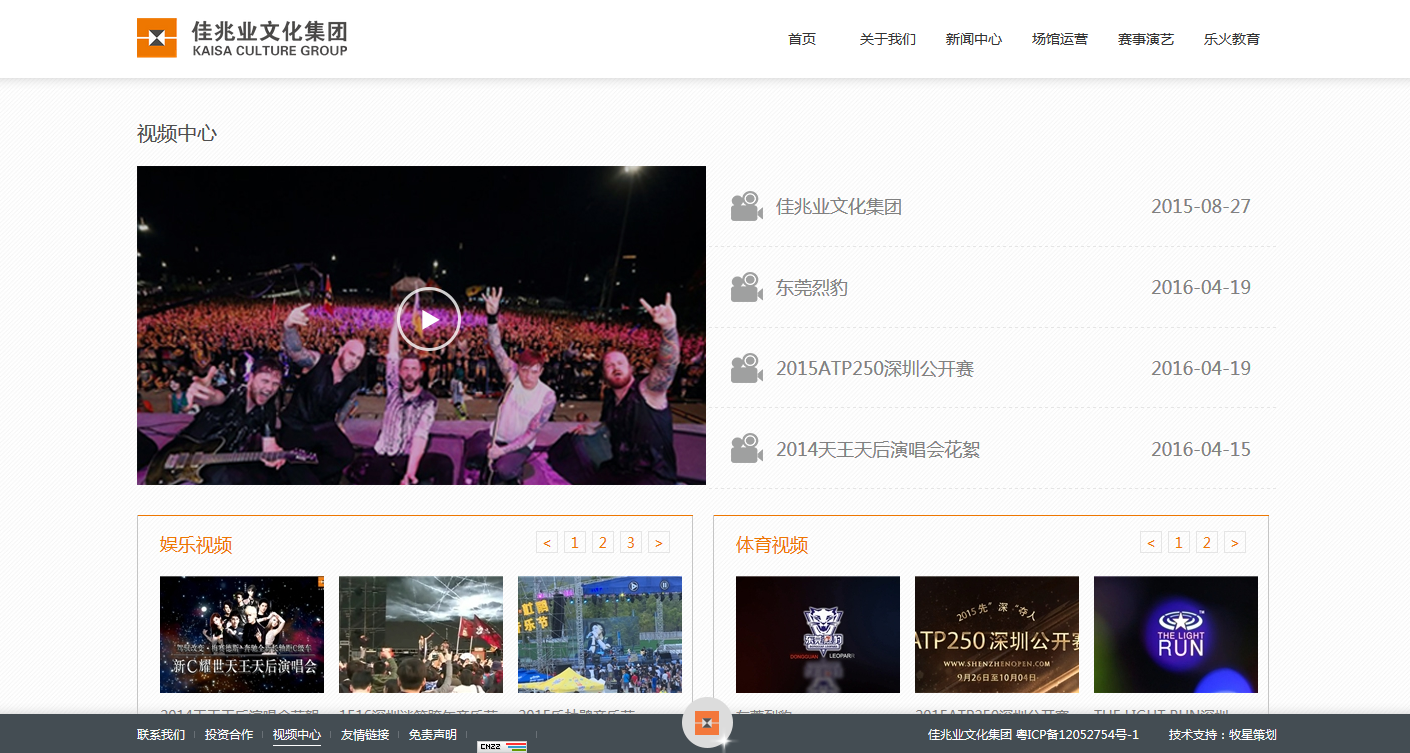Open the 东莞烈豹 leopard logo thumbnail
Screen dimensions: 1410x753
point(818,634)
